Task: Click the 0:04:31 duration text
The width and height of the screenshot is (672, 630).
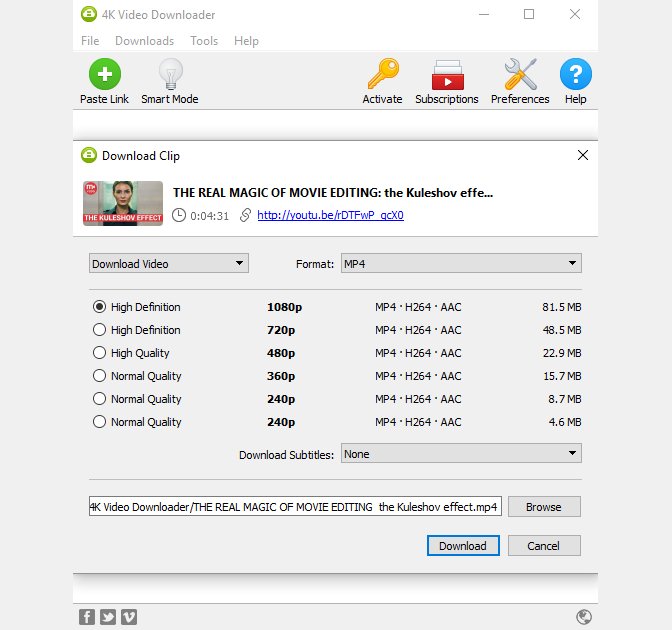Action: pos(210,216)
